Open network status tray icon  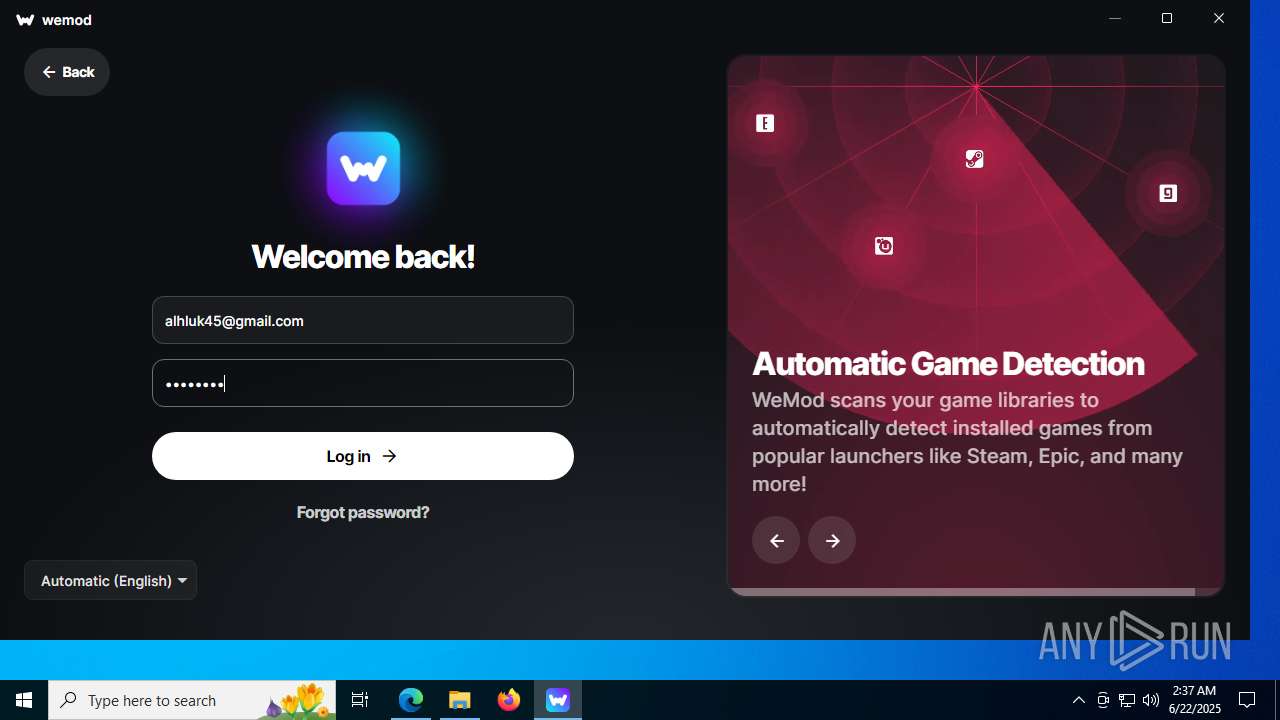click(x=1127, y=700)
